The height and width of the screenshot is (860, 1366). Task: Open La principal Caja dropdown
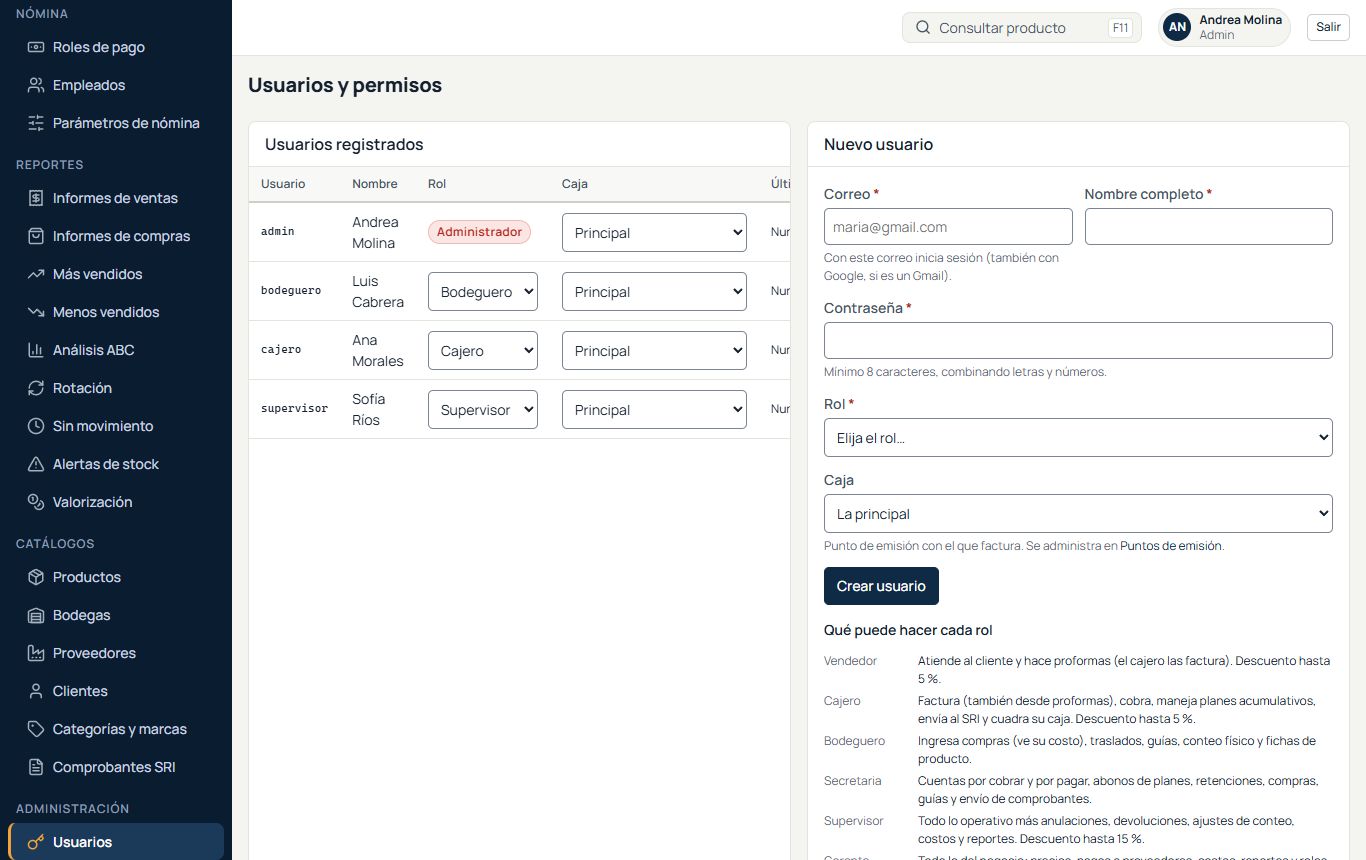[x=1078, y=514]
